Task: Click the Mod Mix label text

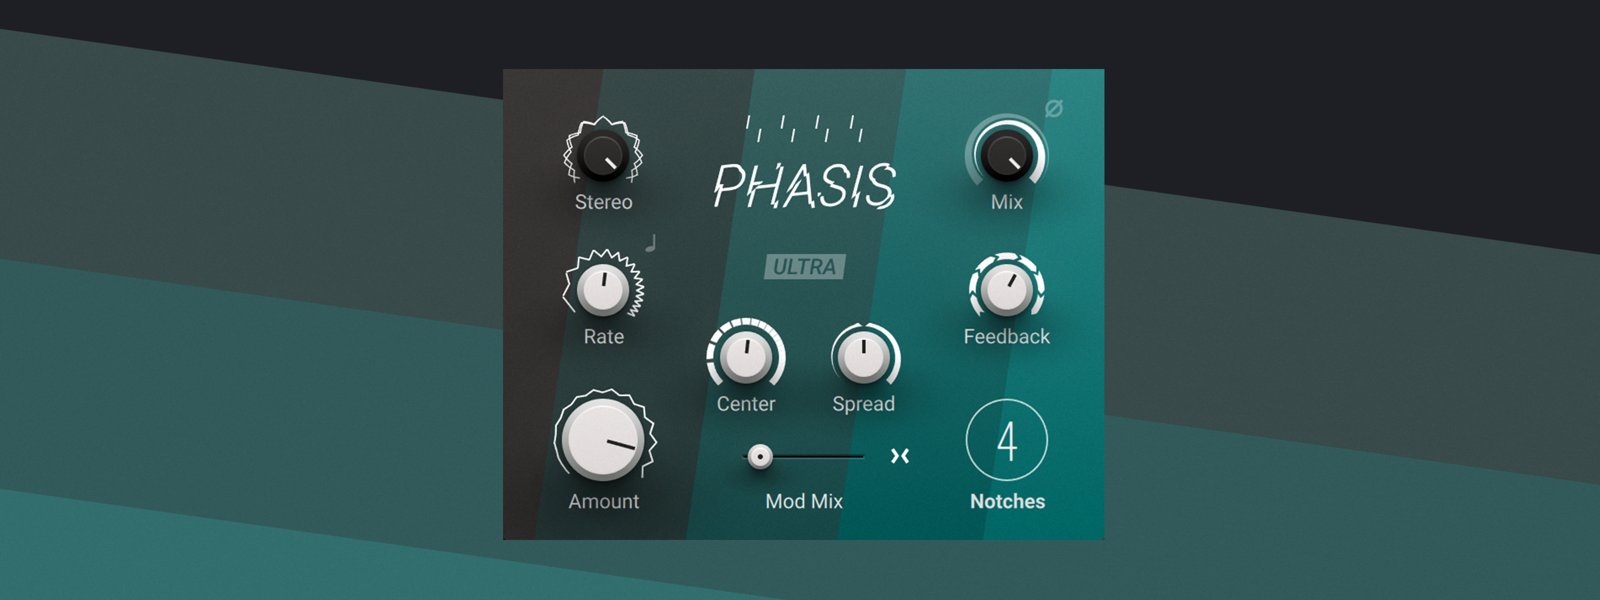Action: pos(804,502)
